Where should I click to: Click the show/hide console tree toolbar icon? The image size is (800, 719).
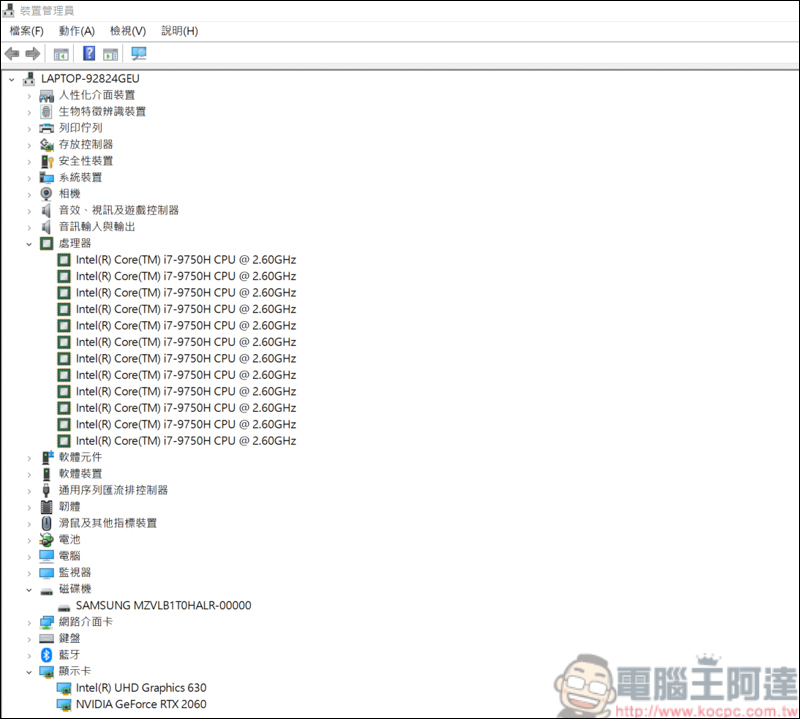click(x=62, y=54)
